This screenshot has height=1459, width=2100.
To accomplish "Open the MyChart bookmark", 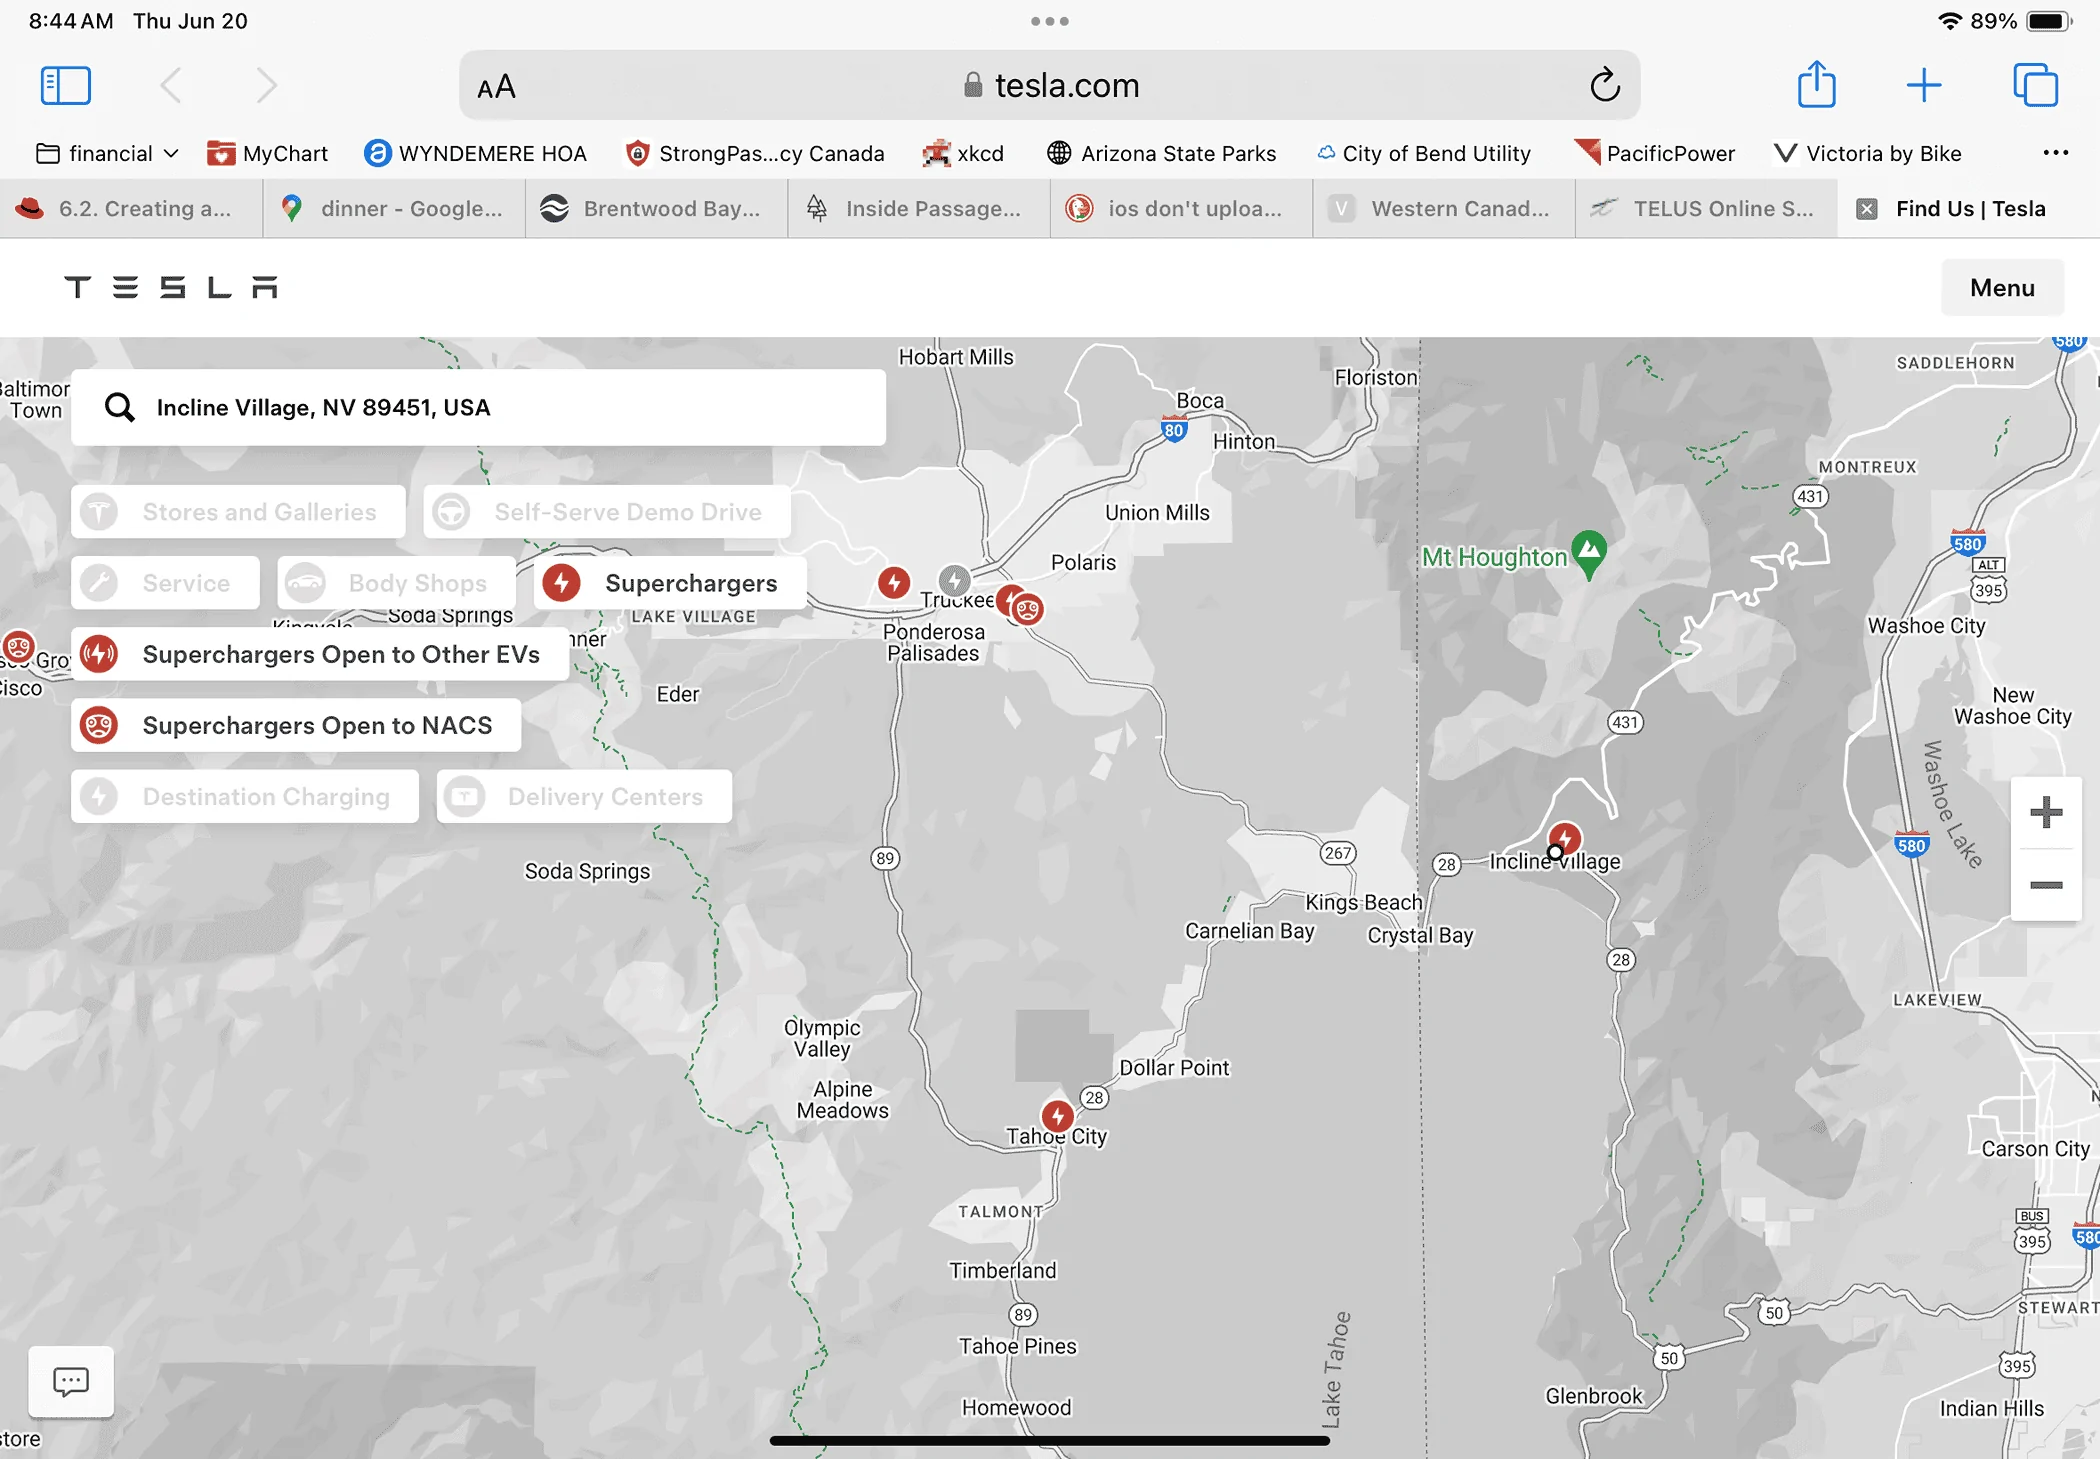I will tap(267, 153).
